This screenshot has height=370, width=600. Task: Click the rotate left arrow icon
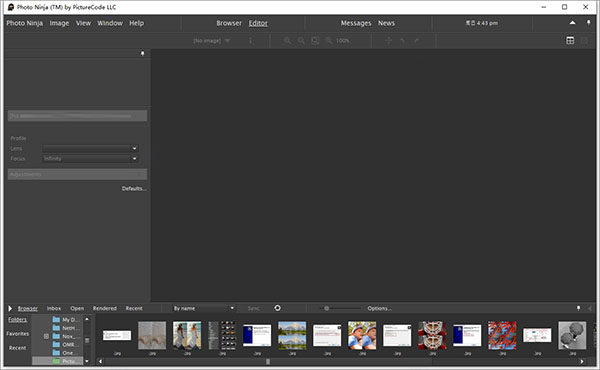click(x=402, y=41)
